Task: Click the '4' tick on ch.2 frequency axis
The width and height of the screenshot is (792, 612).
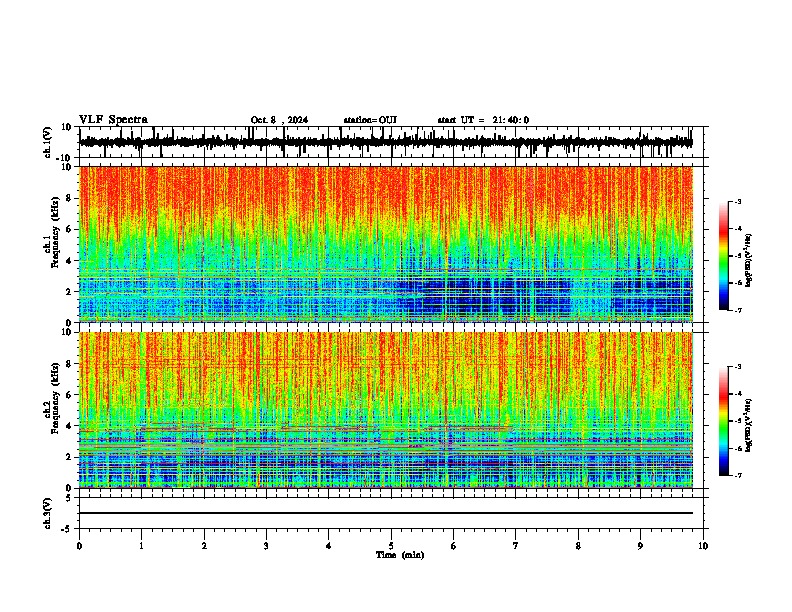Action: pyautogui.click(x=69, y=426)
